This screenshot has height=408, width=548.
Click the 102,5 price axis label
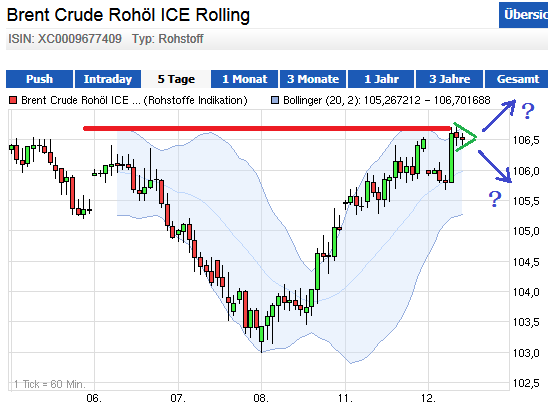(x=526, y=383)
